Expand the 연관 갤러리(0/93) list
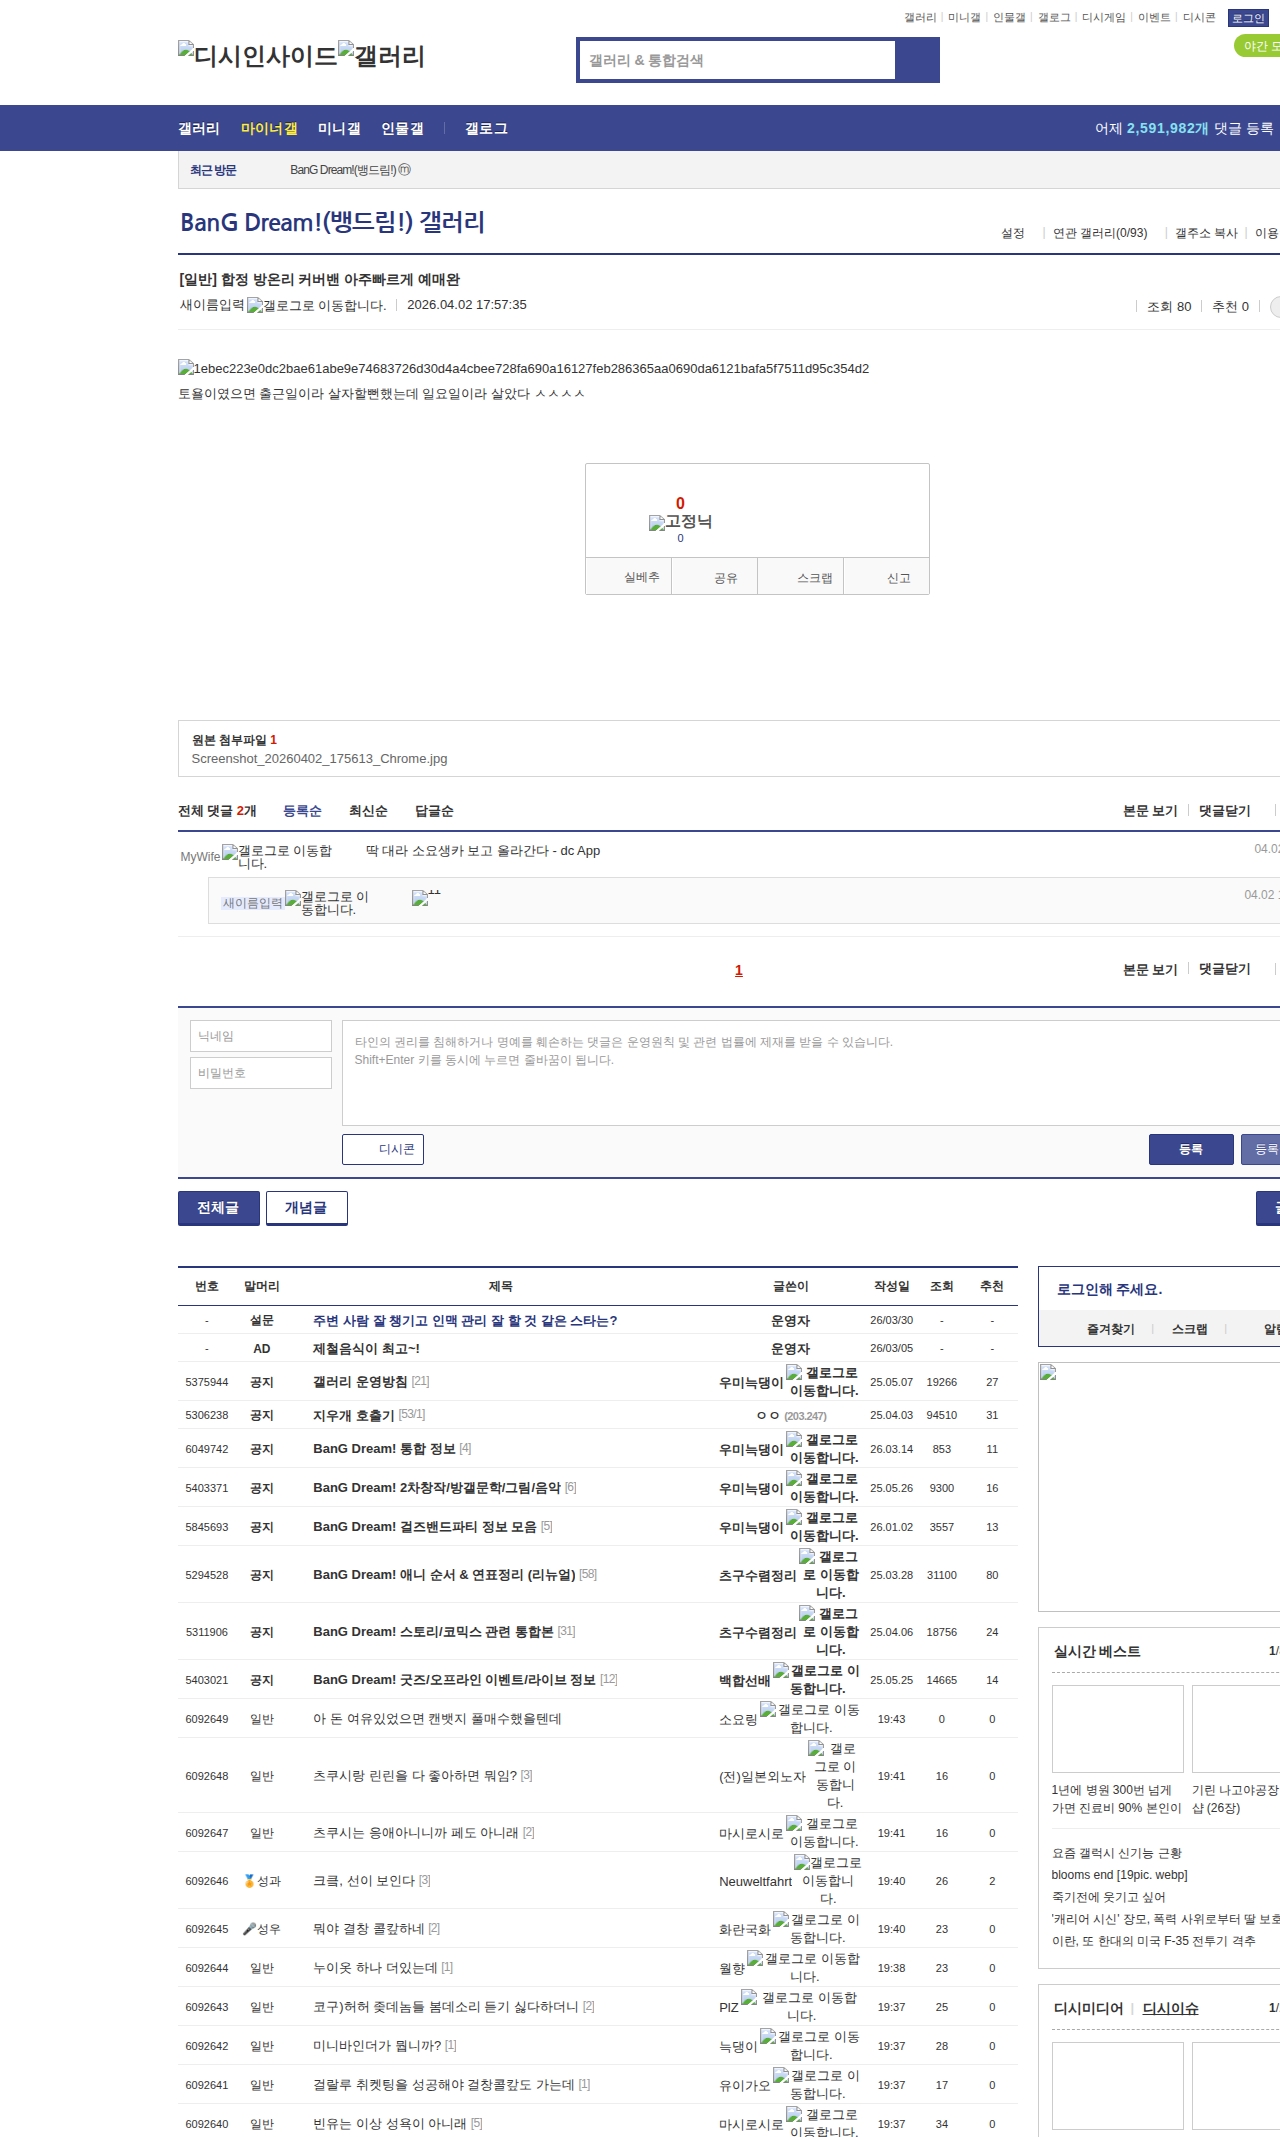 (x=1099, y=233)
